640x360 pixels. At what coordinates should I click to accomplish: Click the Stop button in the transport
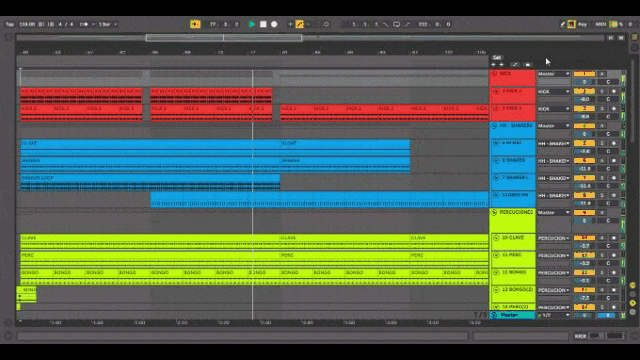click(x=263, y=24)
